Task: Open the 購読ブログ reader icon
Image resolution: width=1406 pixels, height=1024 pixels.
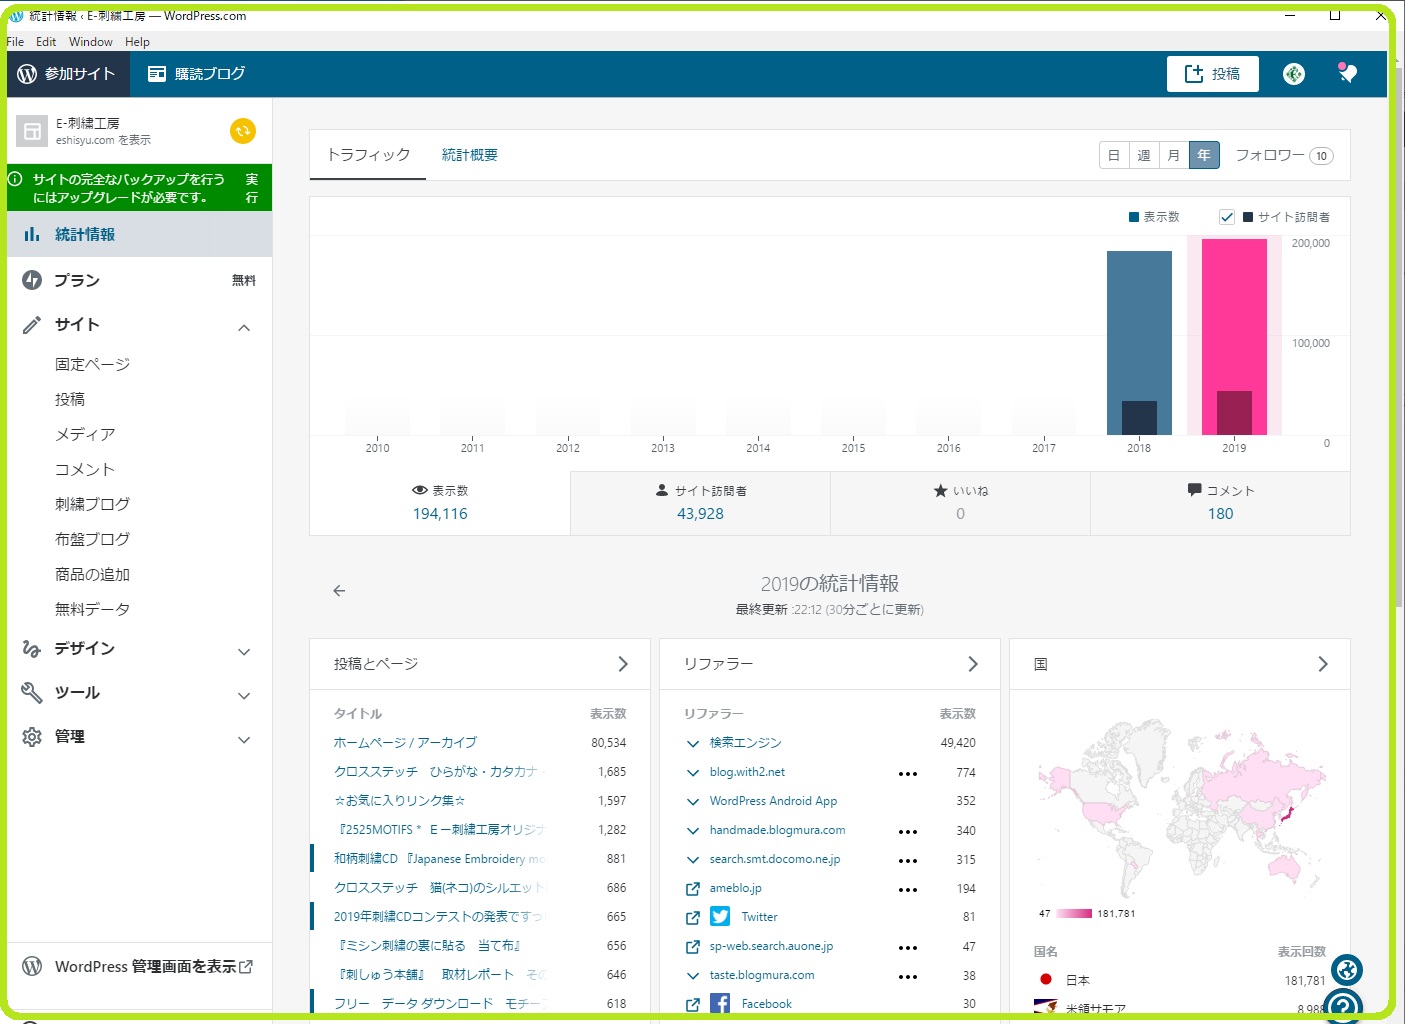Action: [157, 74]
